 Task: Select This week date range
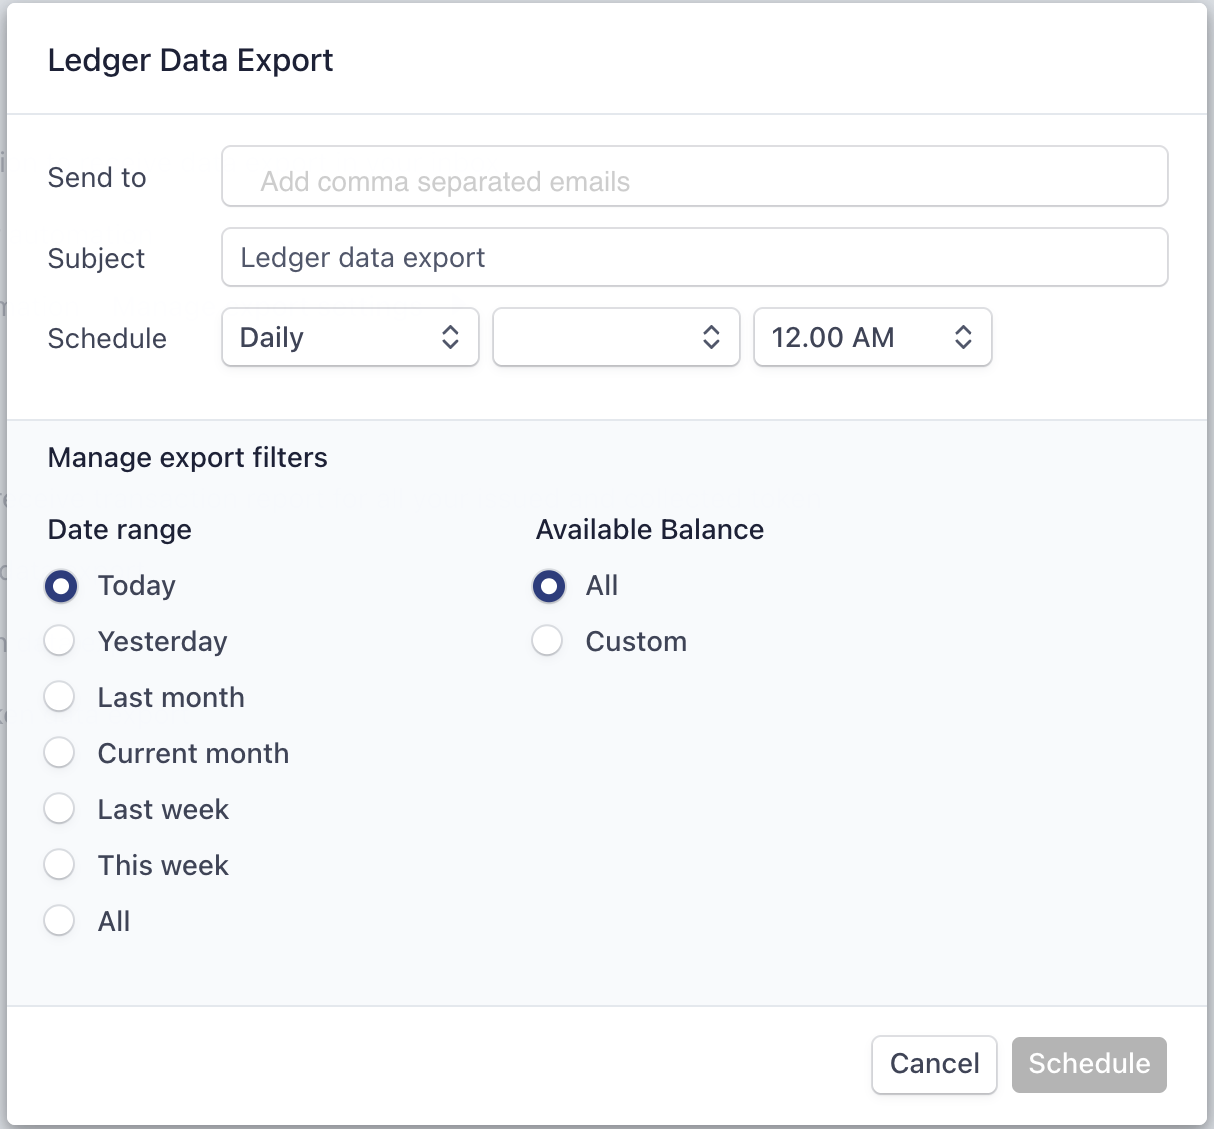(60, 865)
